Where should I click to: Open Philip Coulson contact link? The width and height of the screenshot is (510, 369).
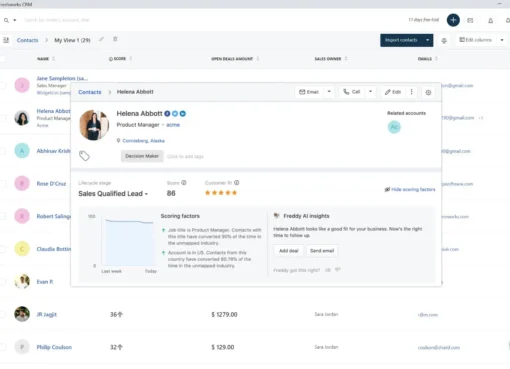[x=54, y=347]
